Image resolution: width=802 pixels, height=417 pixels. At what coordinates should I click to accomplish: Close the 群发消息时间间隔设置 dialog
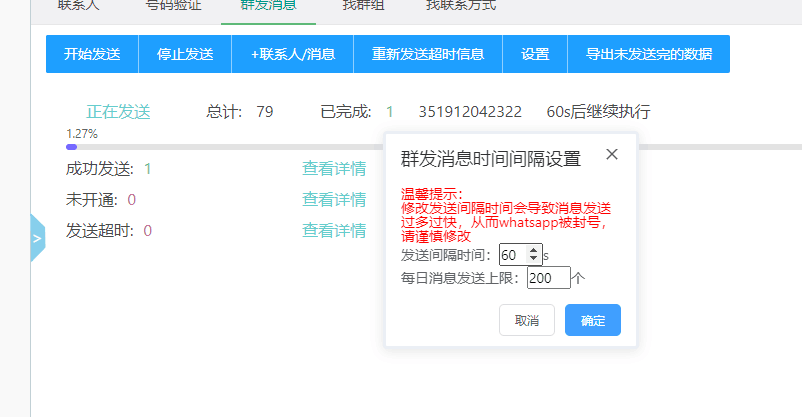(x=612, y=154)
